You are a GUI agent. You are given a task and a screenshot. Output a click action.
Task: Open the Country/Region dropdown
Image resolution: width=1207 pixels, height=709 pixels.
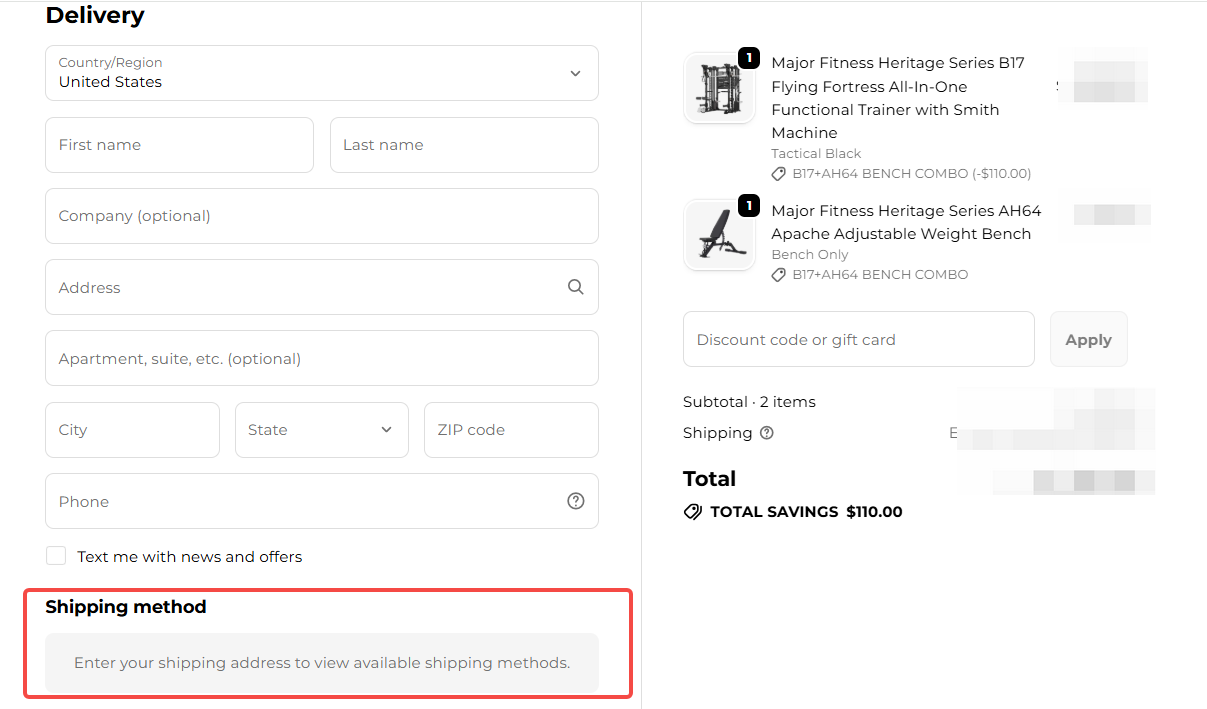[321, 73]
